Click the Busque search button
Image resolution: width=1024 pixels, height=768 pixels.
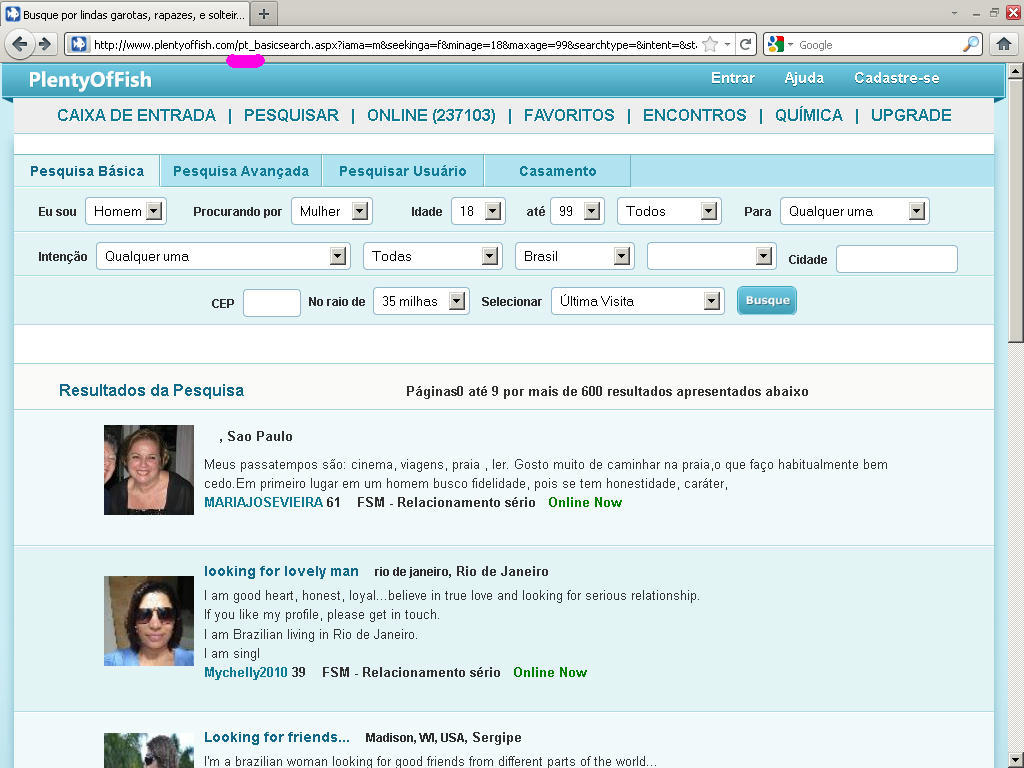[767, 300]
